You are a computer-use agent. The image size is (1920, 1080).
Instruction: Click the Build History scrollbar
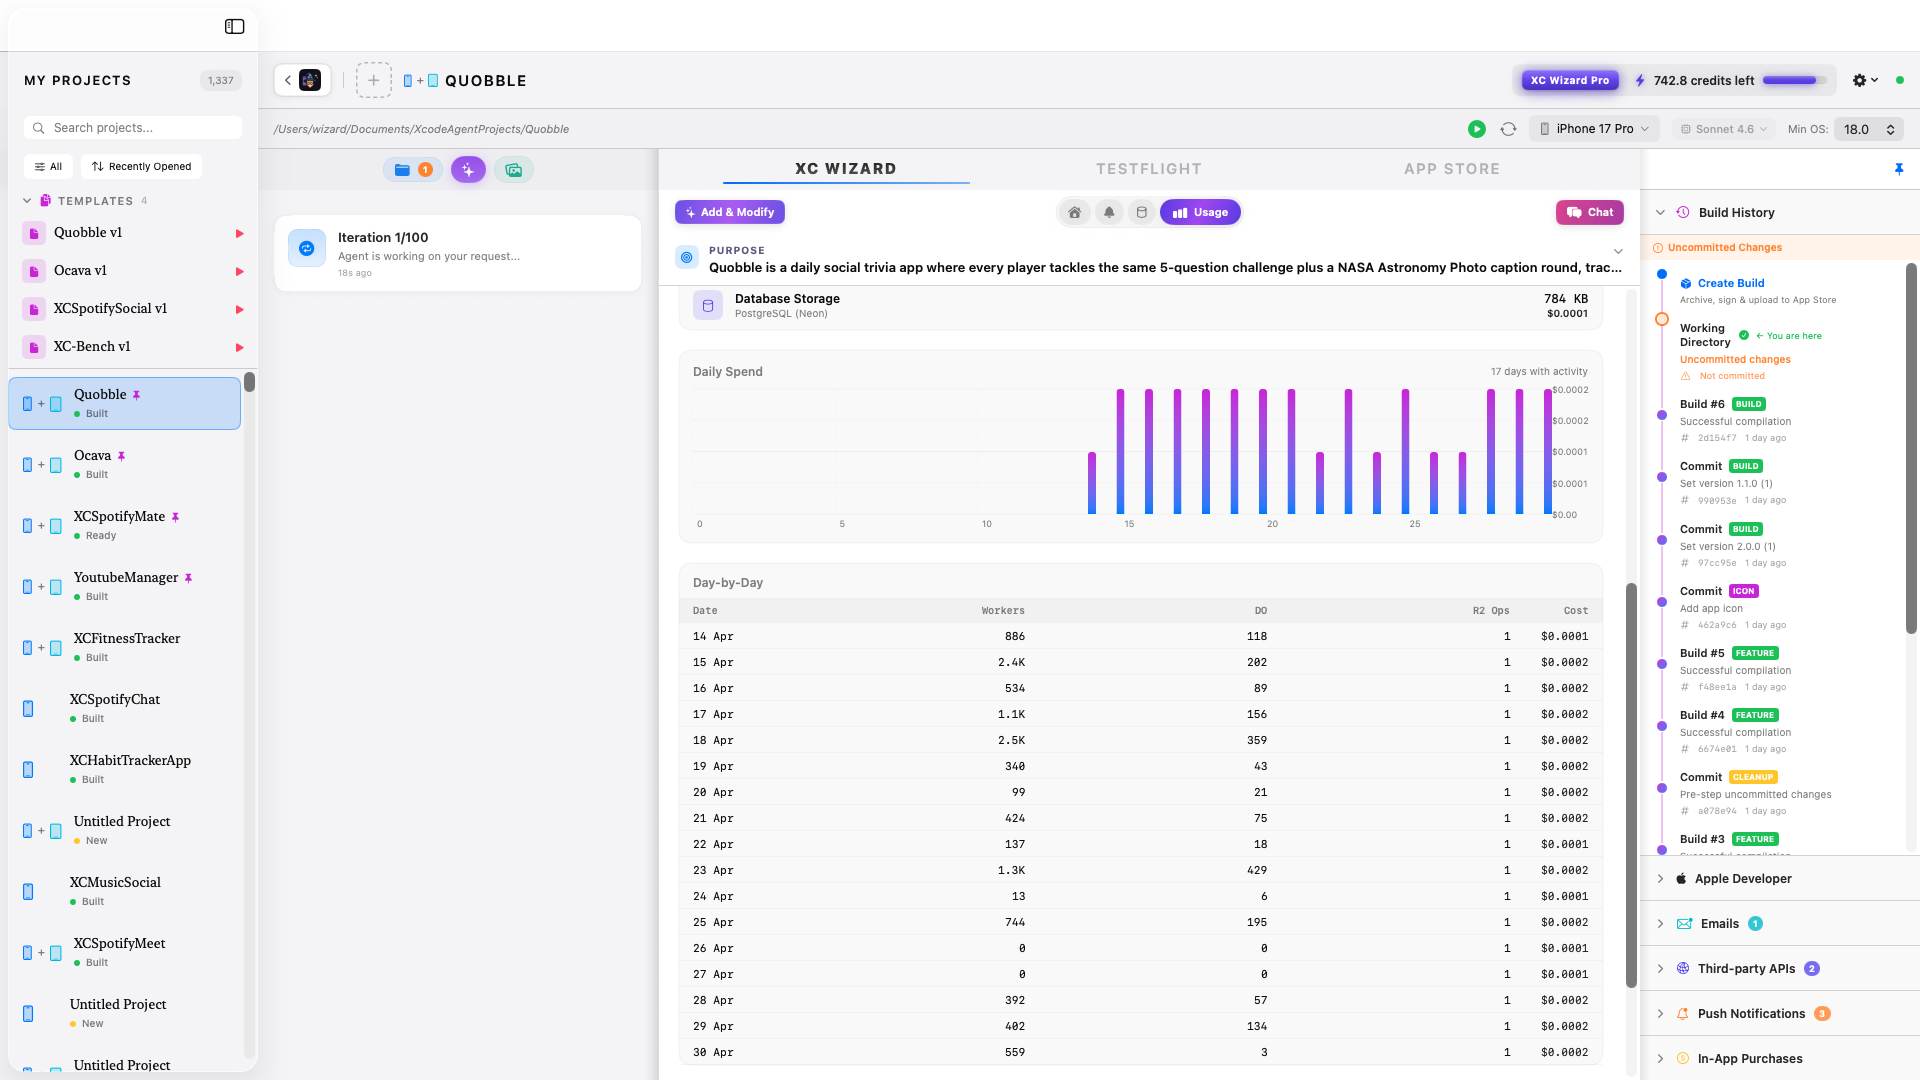[1911, 448]
